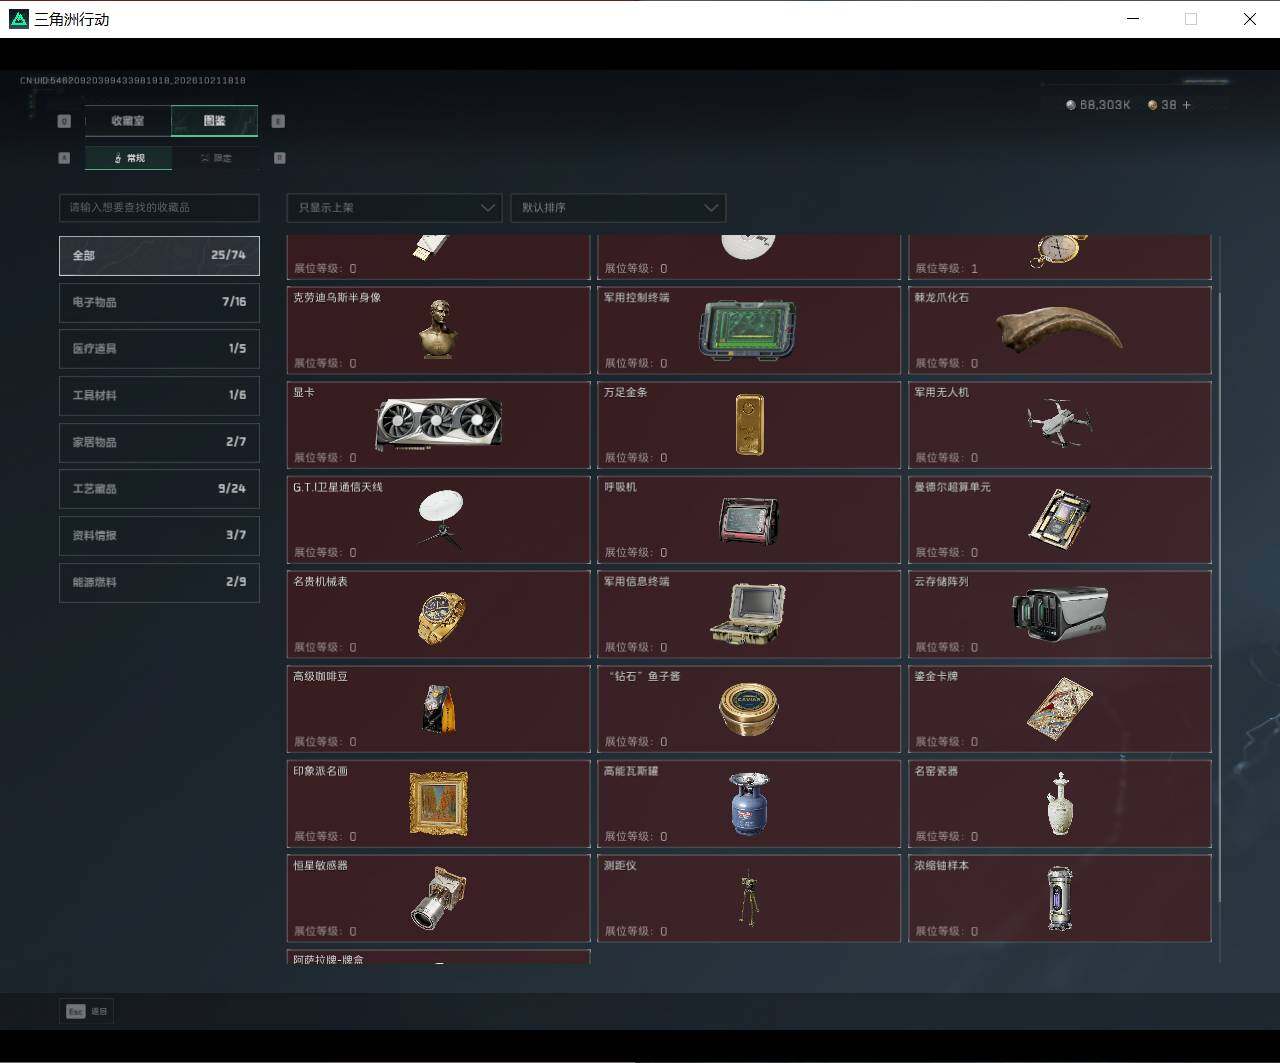This screenshot has height=1063, width=1280.
Task: Select the 名窑瓷器 porcelain vase item
Action: coord(1060,804)
